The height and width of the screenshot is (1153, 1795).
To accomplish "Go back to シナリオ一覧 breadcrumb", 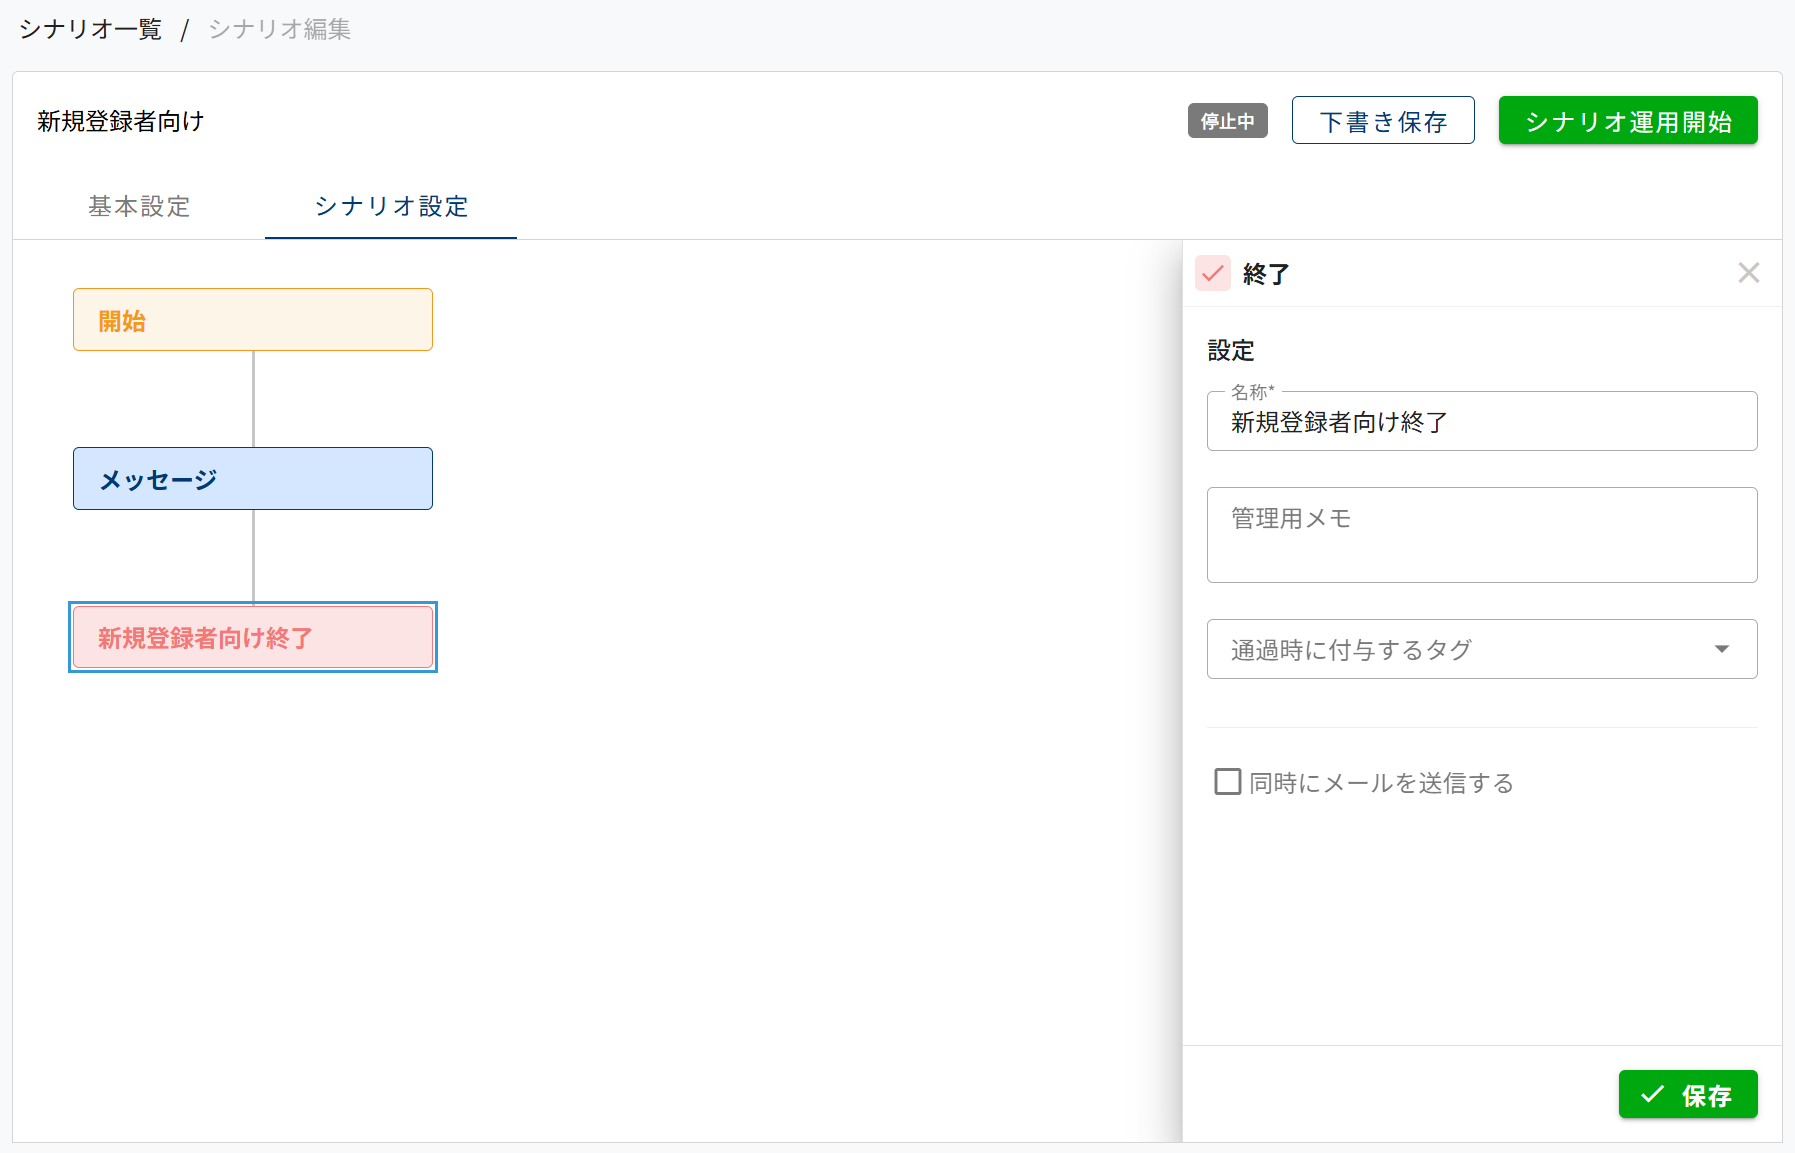I will click(x=91, y=29).
